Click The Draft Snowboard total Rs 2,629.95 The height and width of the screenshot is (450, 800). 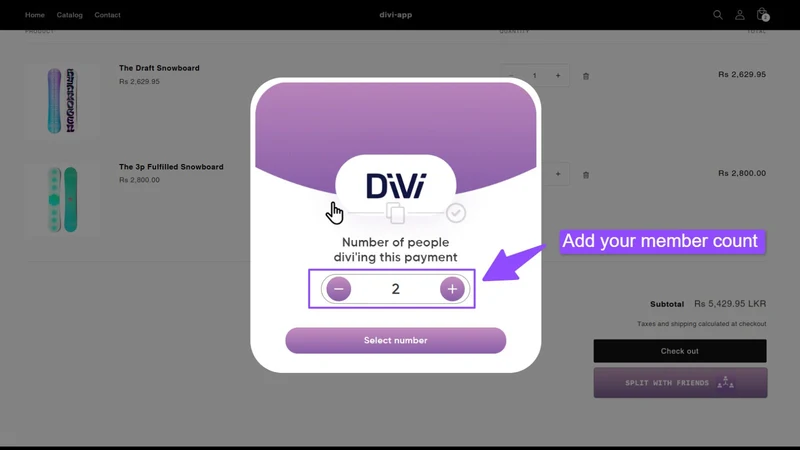click(742, 74)
